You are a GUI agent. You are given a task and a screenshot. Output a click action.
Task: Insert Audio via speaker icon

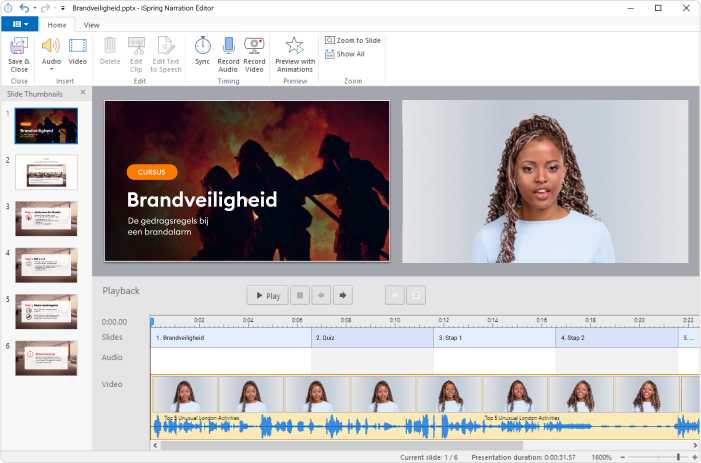[51, 46]
